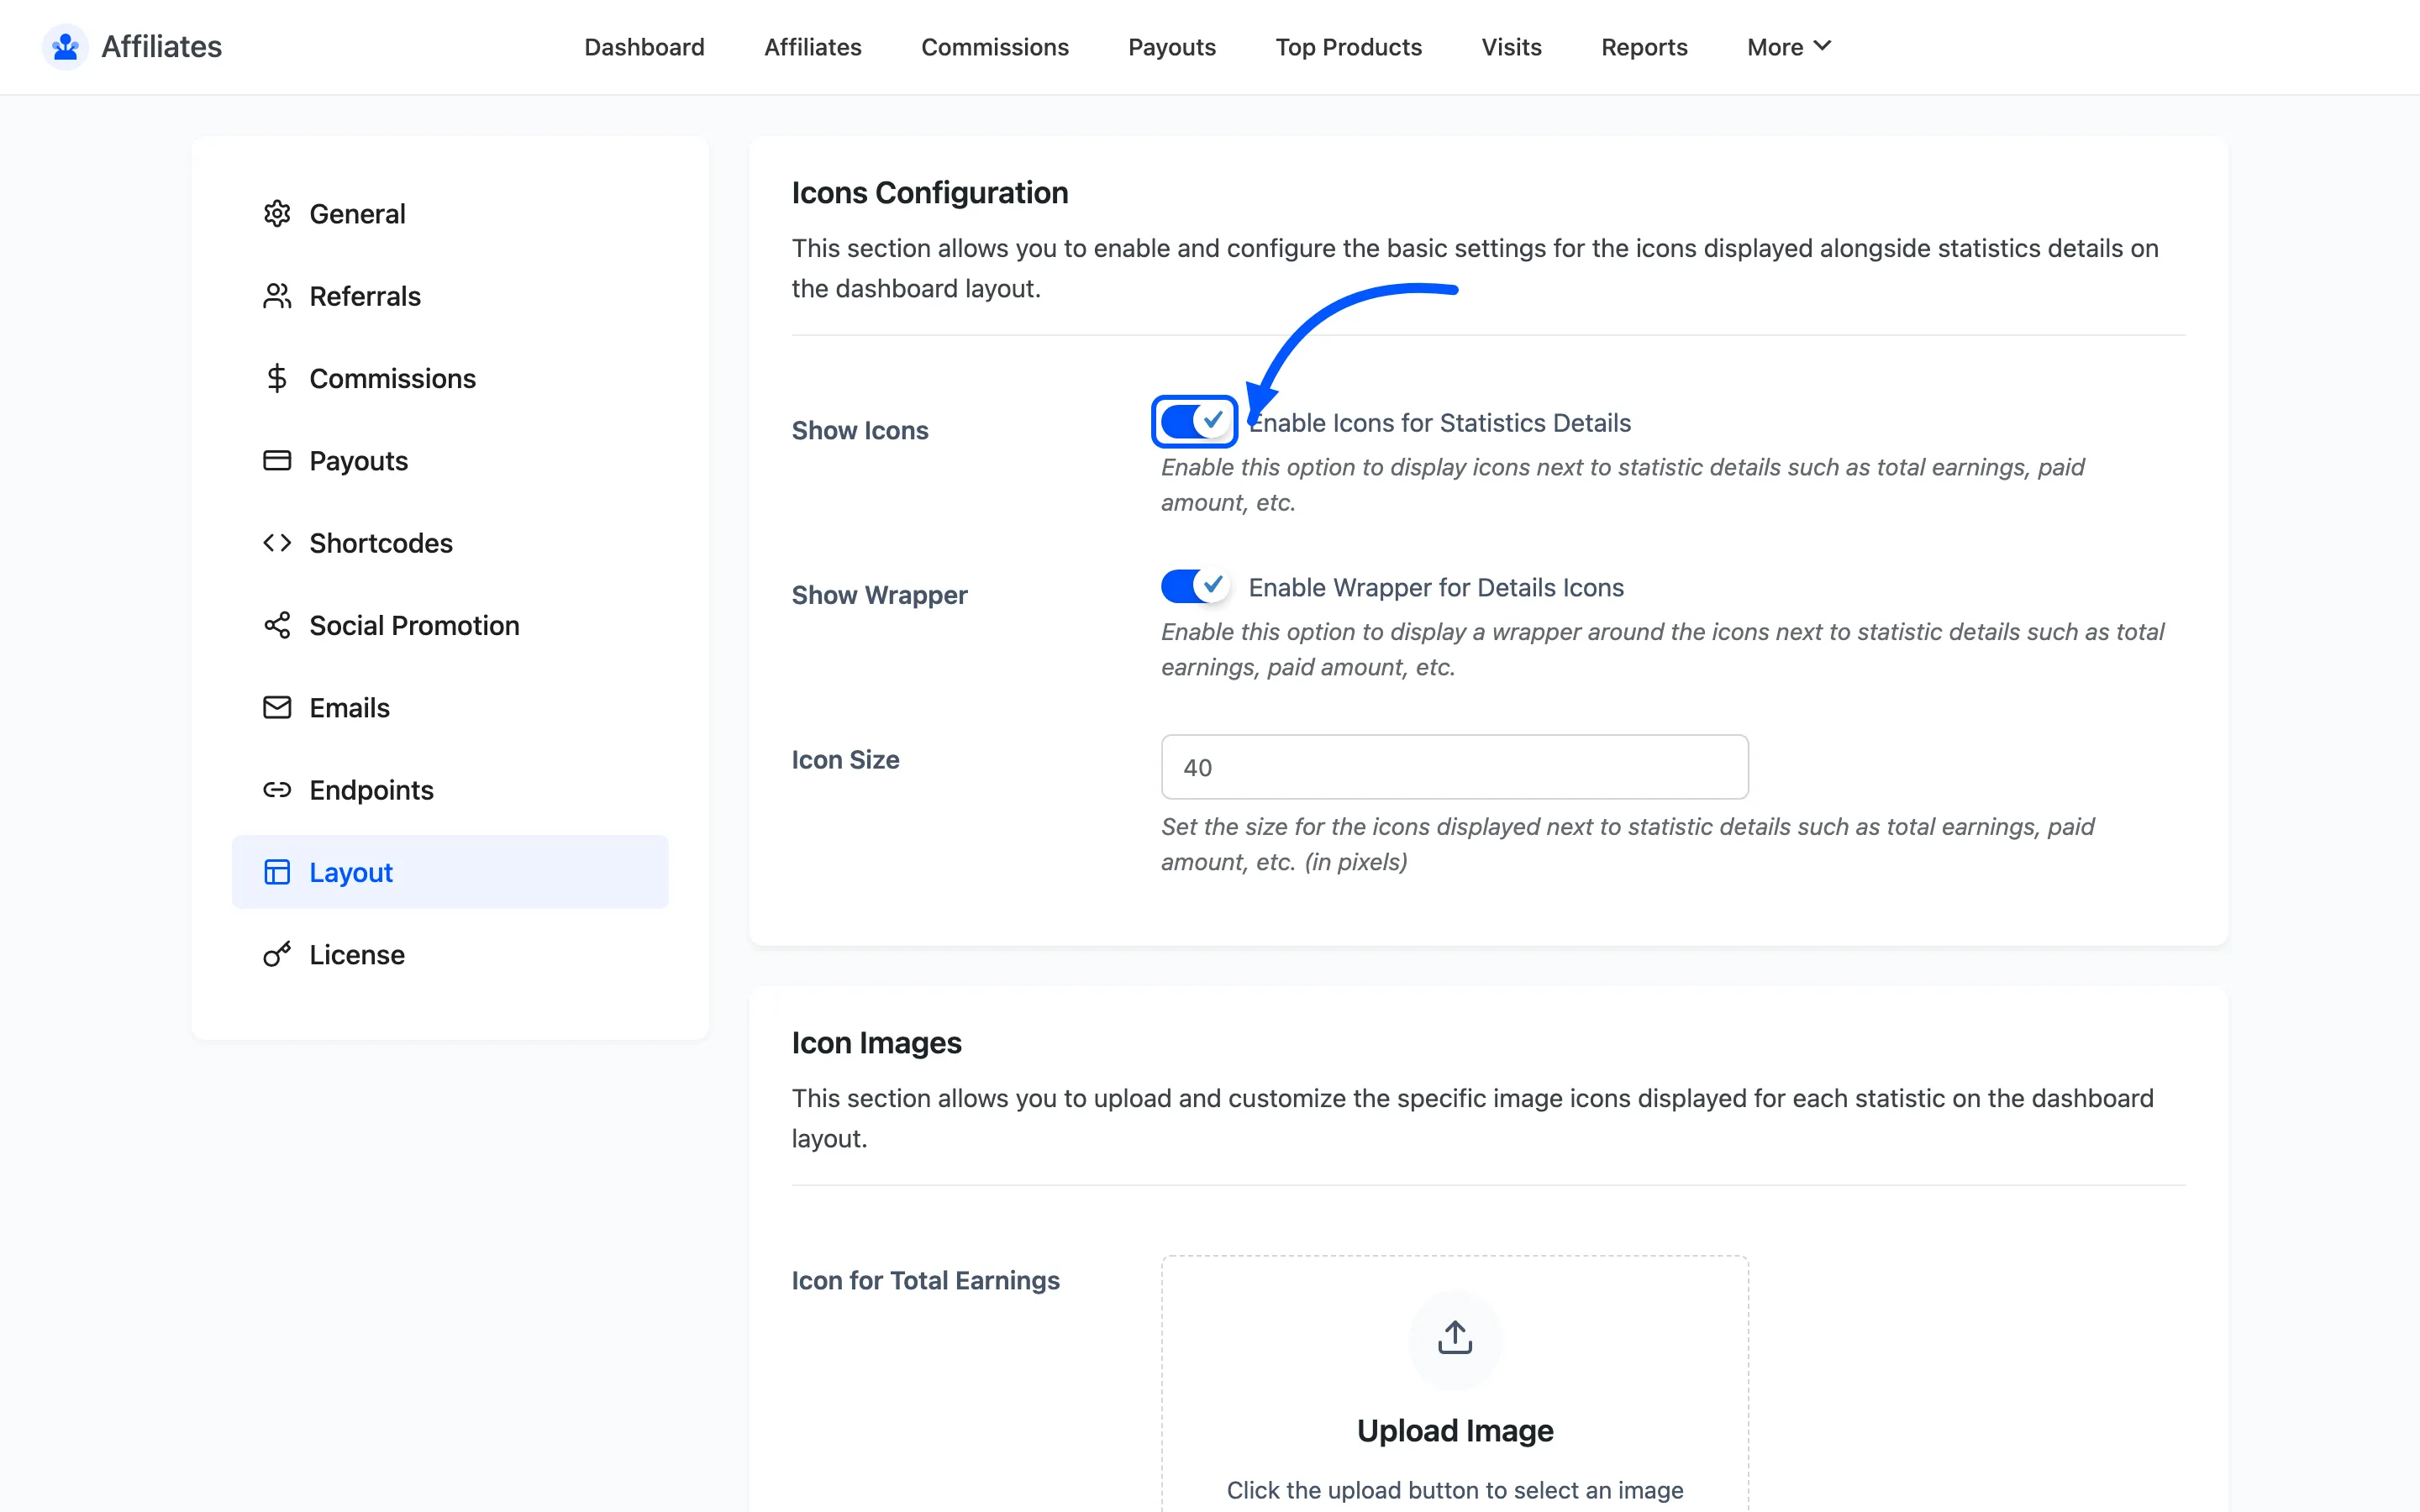Click the Shortcodes code brackets icon
Image resolution: width=2420 pixels, height=1512 pixels.
(x=277, y=543)
